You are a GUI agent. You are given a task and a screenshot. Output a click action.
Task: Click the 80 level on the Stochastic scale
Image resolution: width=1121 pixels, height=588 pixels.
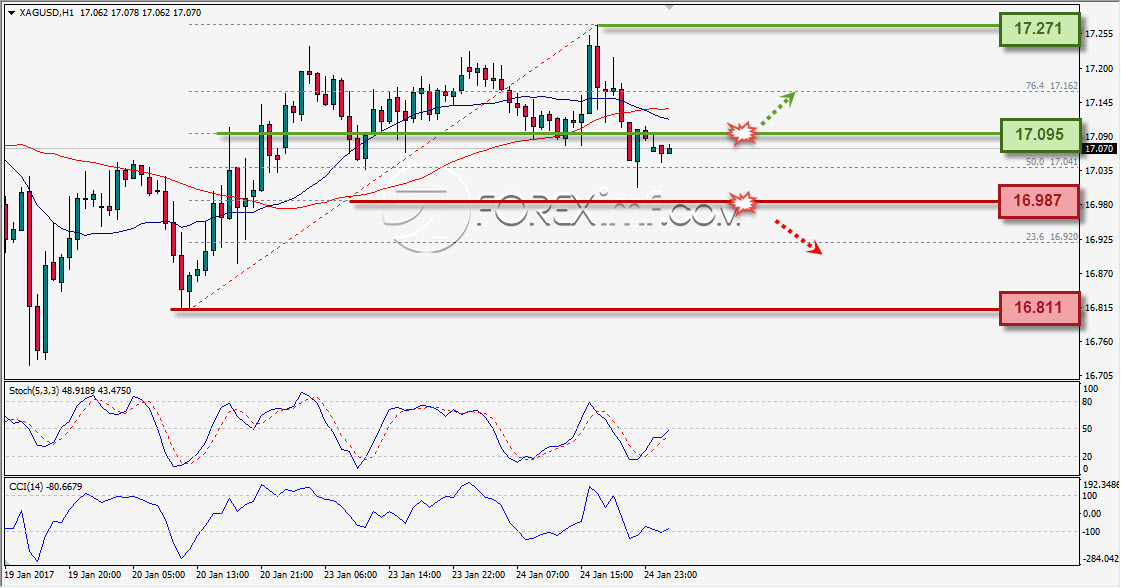tap(1089, 402)
